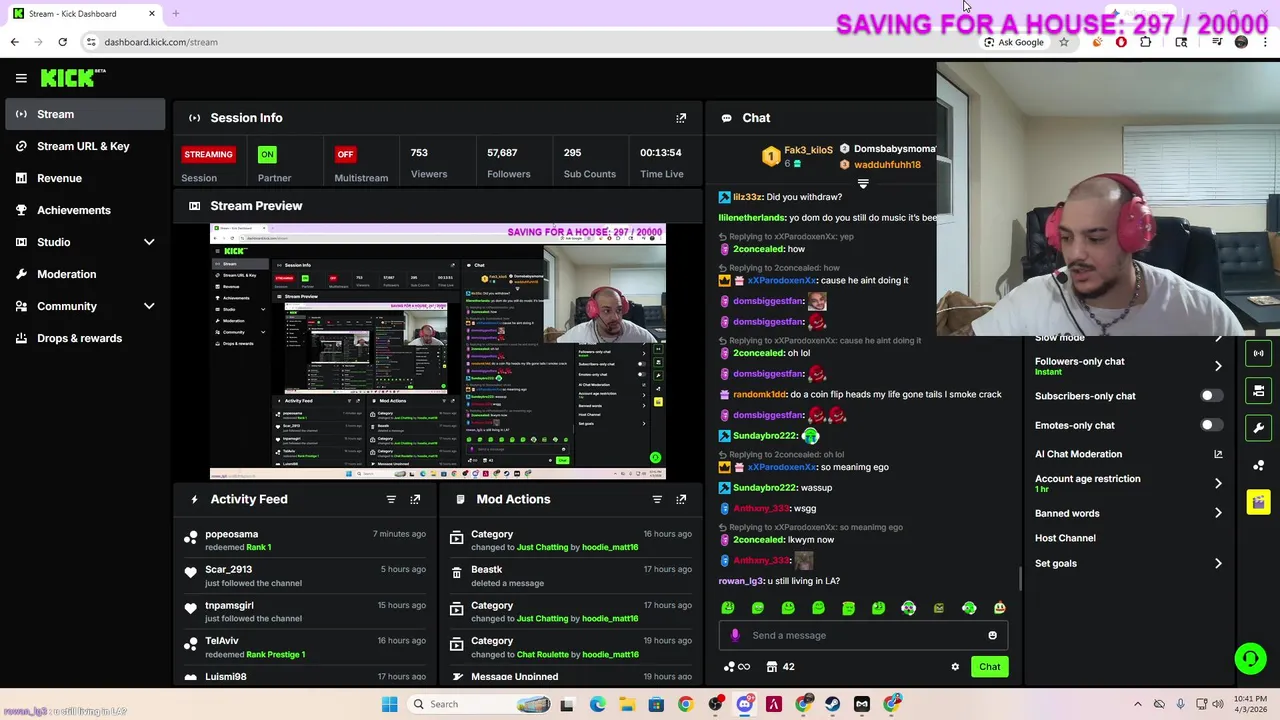Click the Ask Google button
The image size is (1280, 720).
point(1013,42)
